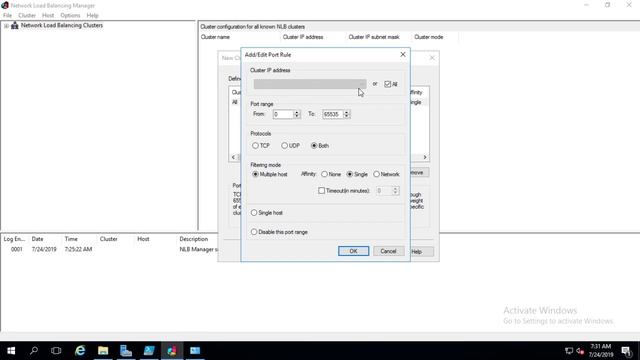Click Network Load Balancing Clusters tree icon
This screenshot has height=360, width=640.
(x=15, y=25)
